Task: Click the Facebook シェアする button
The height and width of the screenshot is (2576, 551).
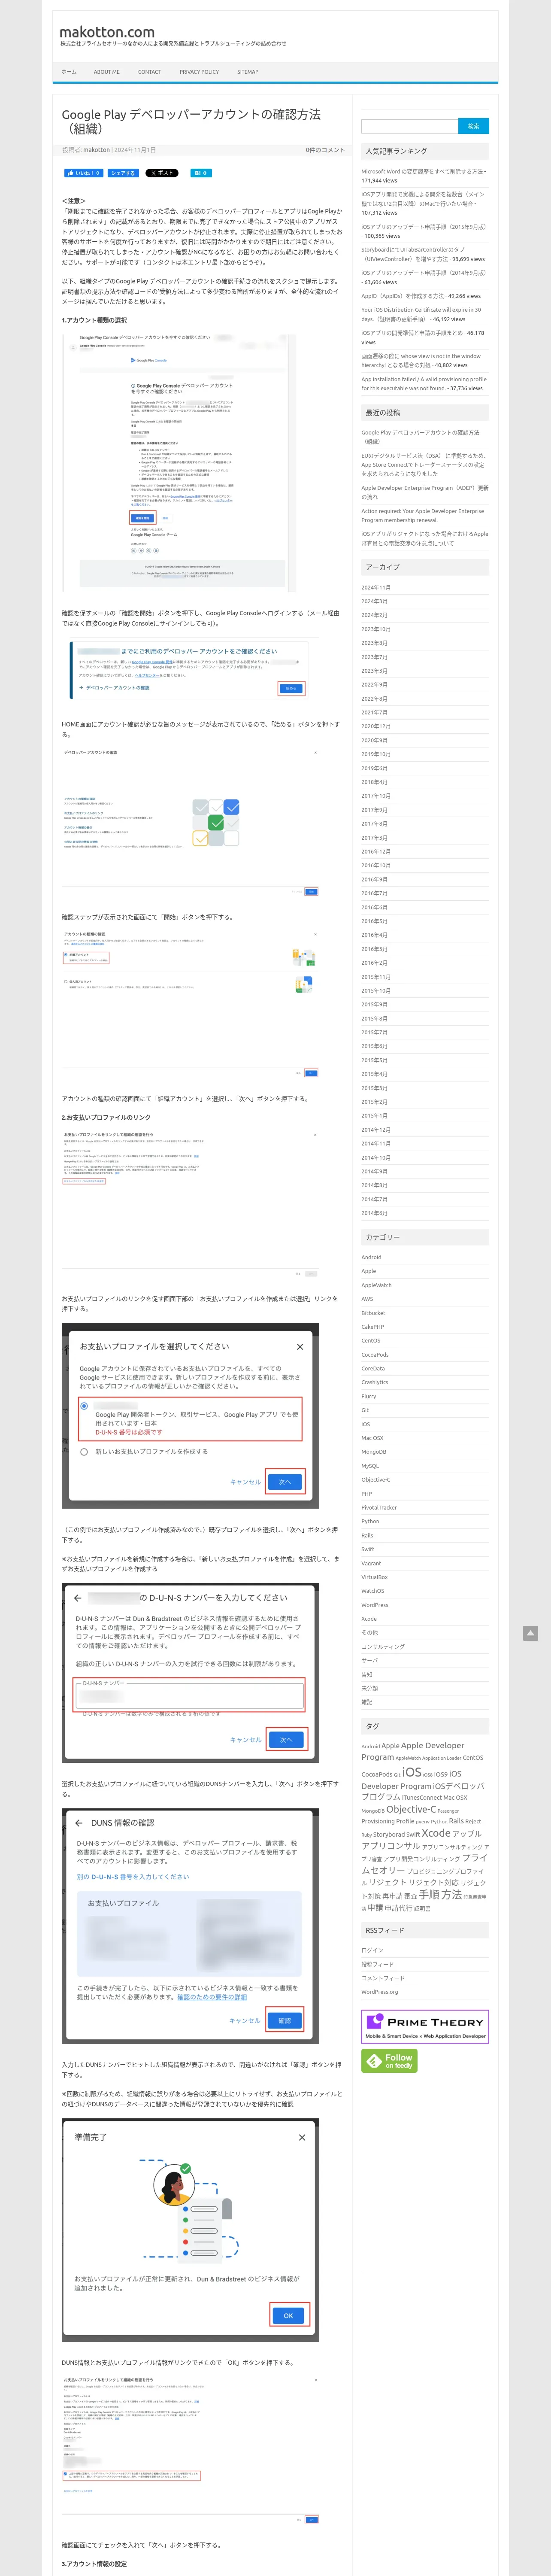Action: (x=123, y=173)
